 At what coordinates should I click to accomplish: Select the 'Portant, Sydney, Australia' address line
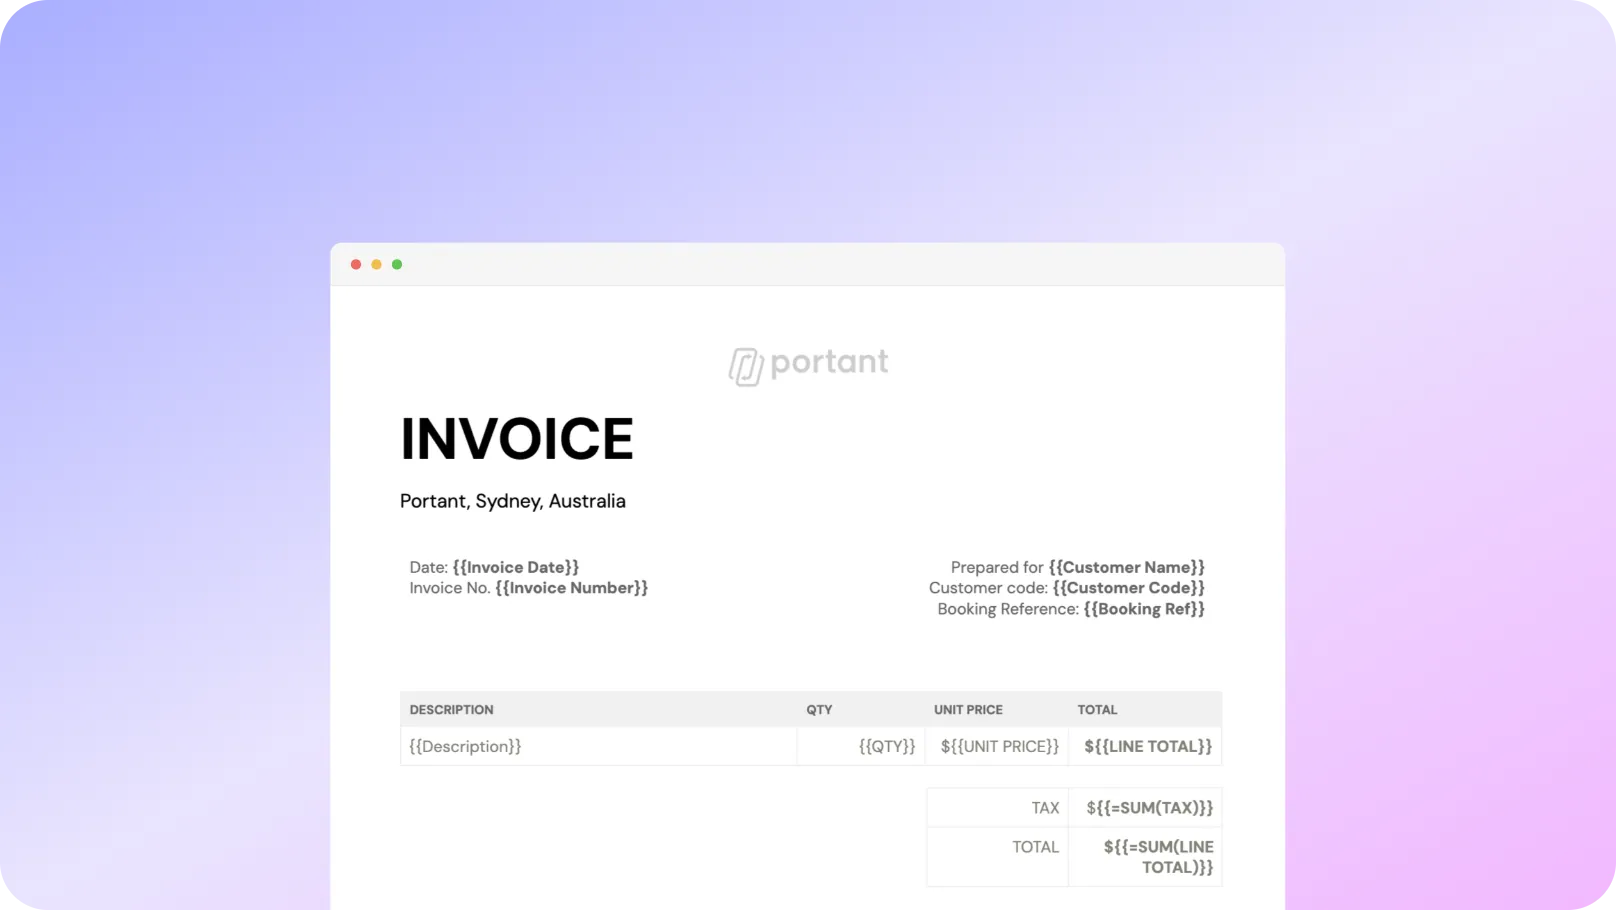513,501
